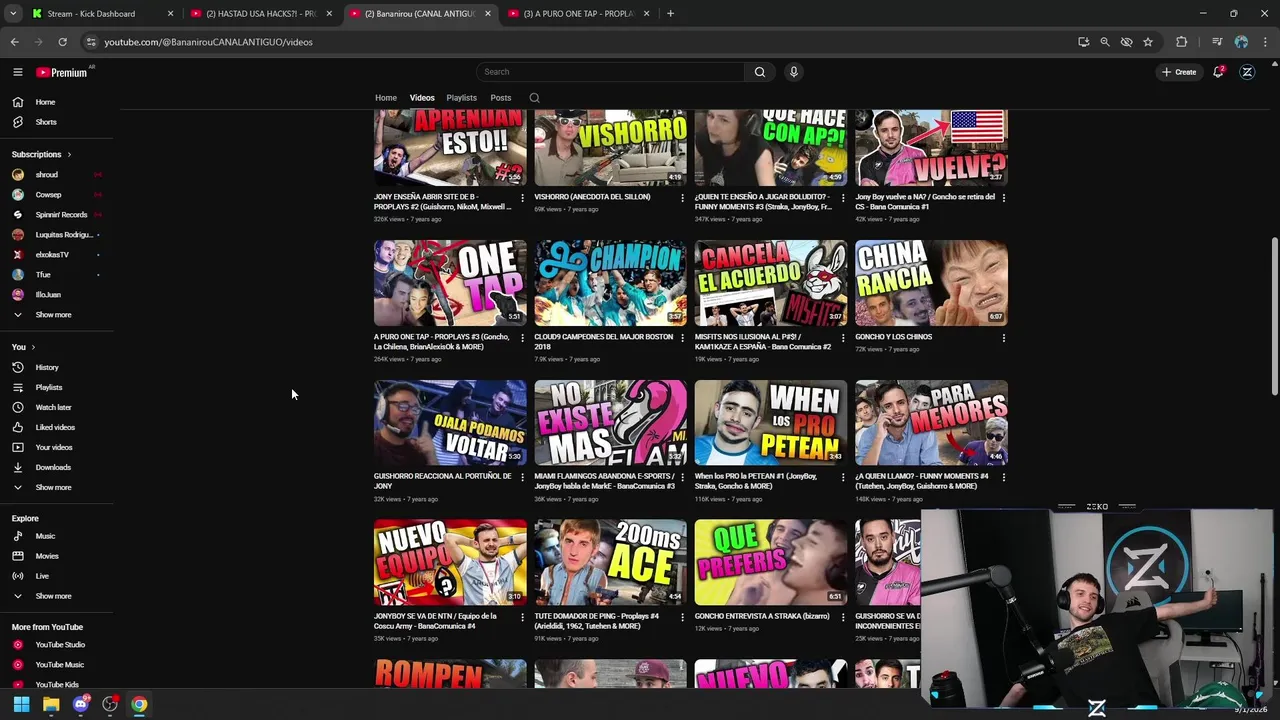Open options menu for GUISHORRO REACCIONA video
The image size is (1280, 720).
pyautogui.click(x=522, y=477)
